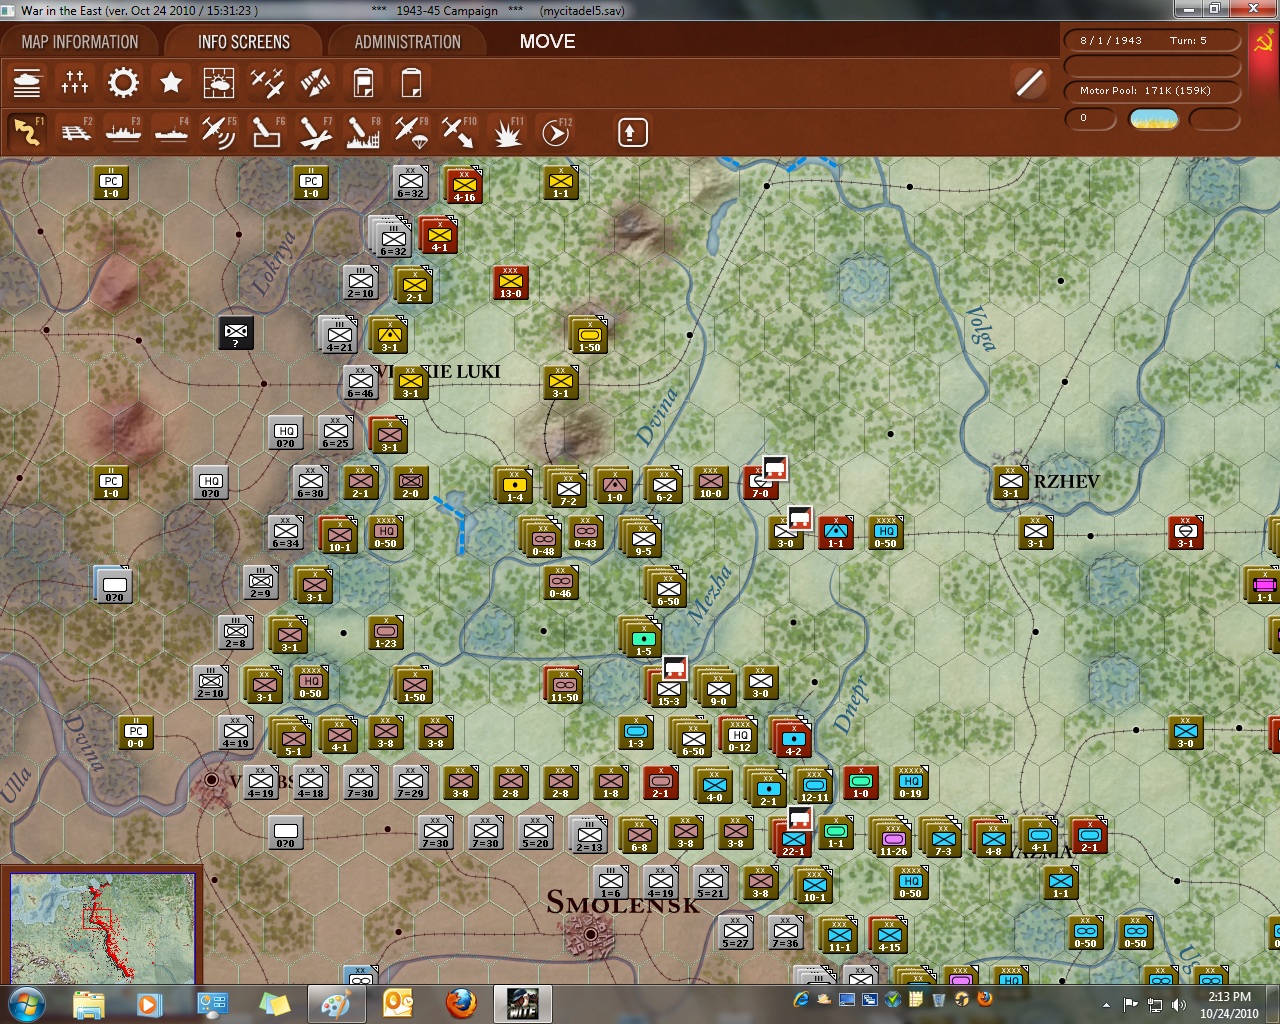
Task: Open the Paint taskbar icon
Action: pos(336,1003)
